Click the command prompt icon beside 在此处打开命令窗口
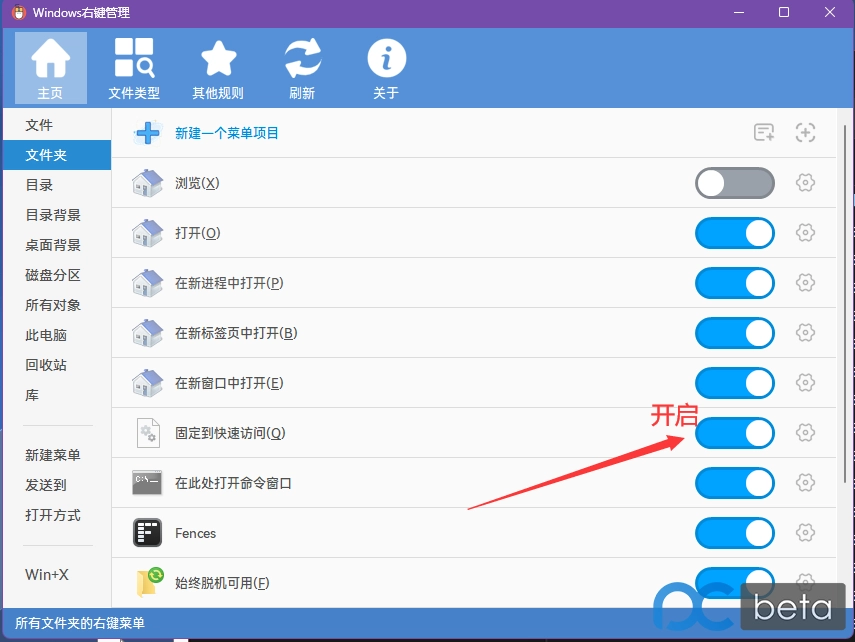The width and height of the screenshot is (855, 642). [x=146, y=483]
